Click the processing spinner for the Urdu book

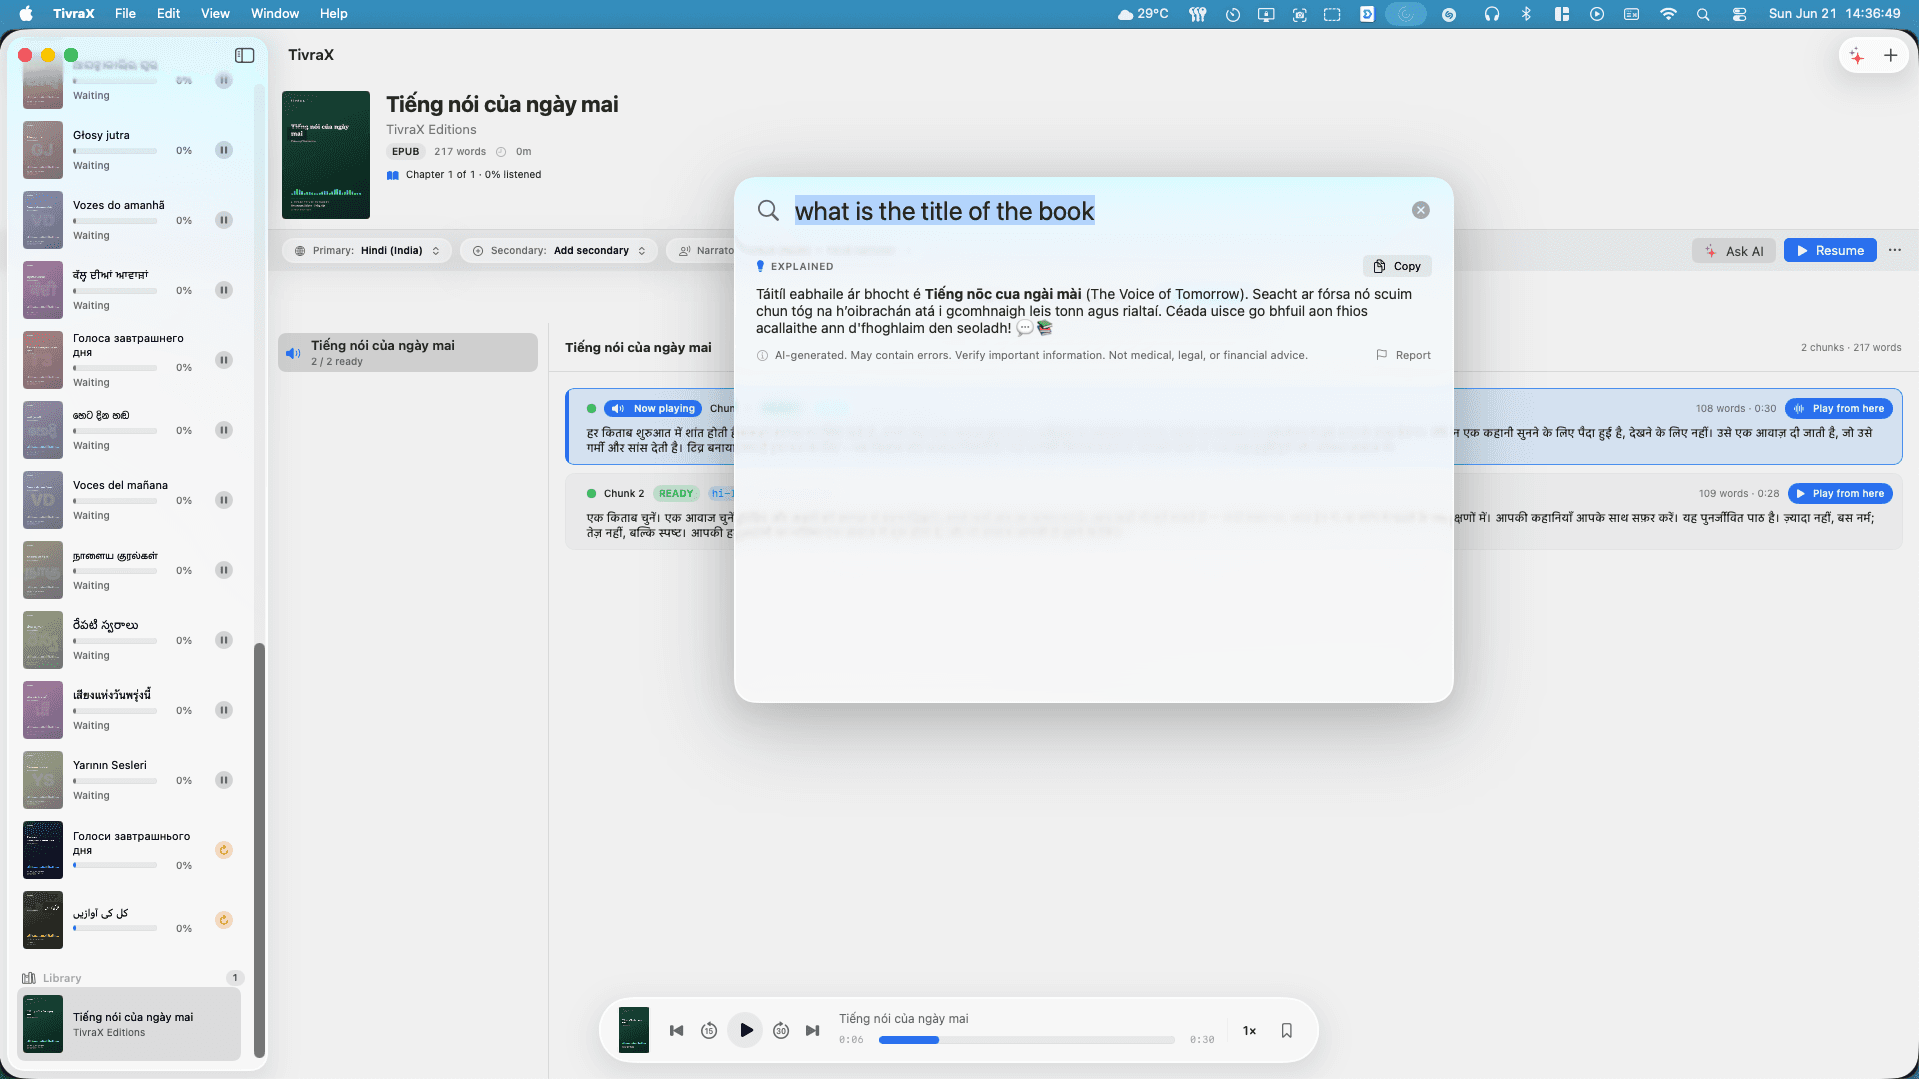[224, 920]
